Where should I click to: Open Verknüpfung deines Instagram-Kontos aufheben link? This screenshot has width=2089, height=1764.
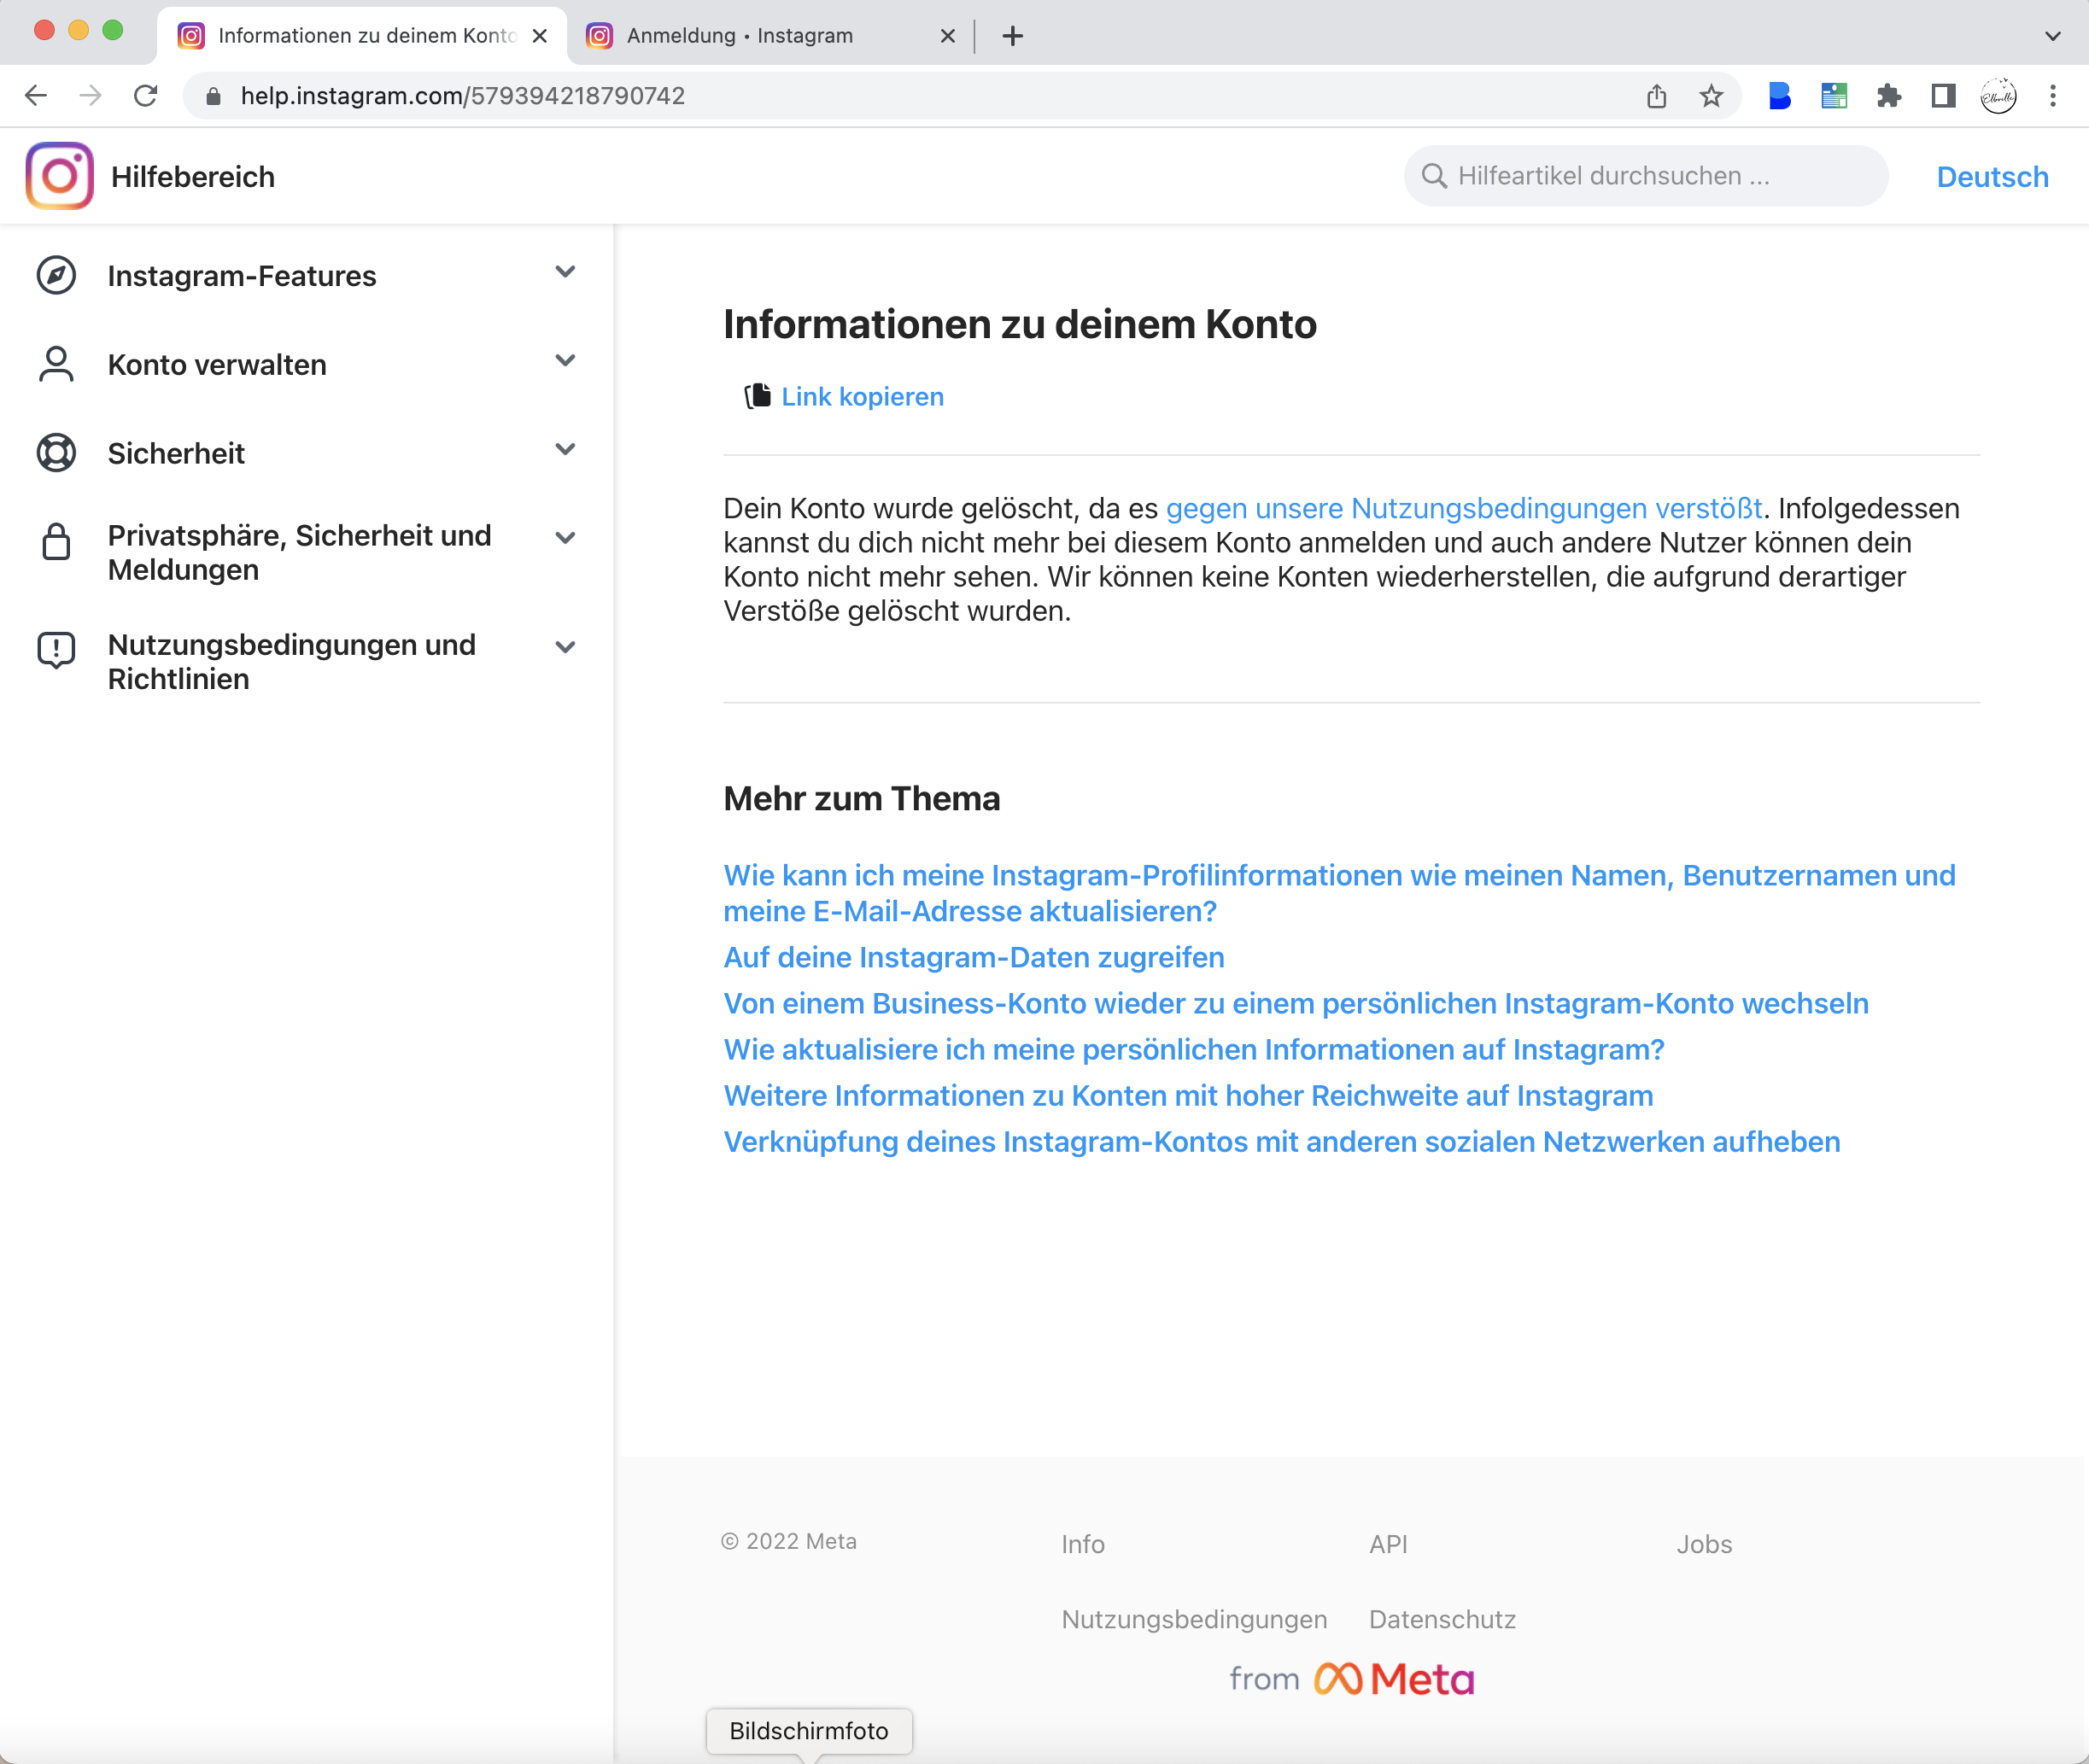[1282, 1141]
